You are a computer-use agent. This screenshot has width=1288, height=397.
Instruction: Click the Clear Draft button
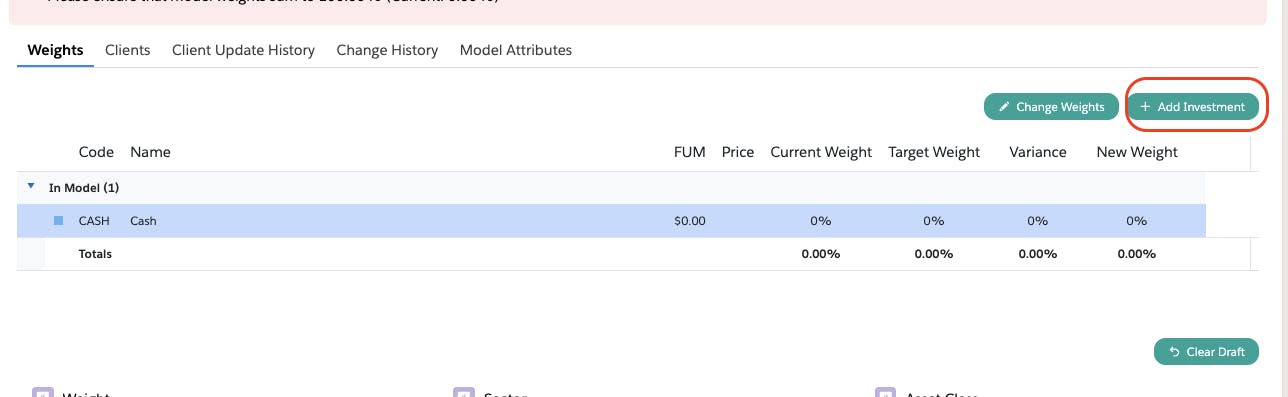(1206, 352)
